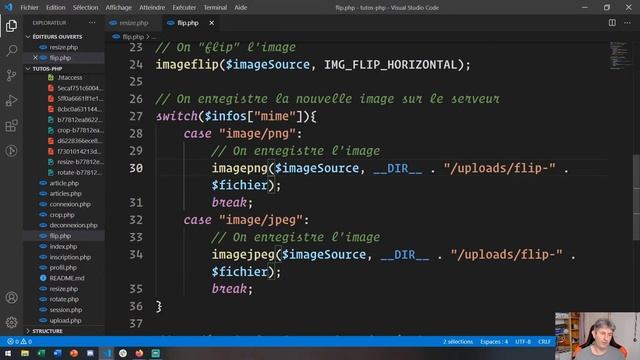The image size is (640, 360).
Task: Open the Affichage menu
Action: coord(118,7)
